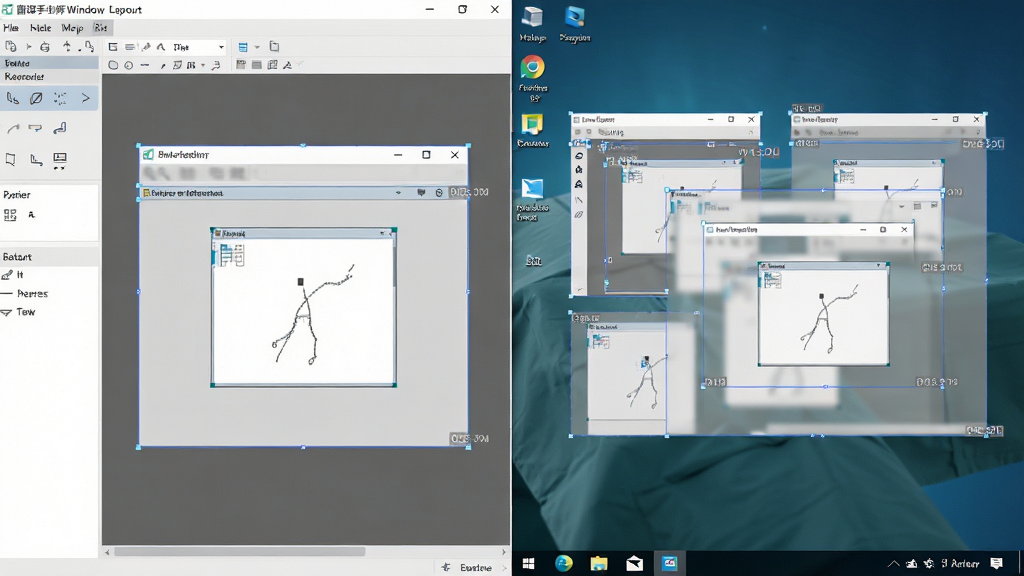
Task: Select the pen icon beside the font box
Action: coord(146,47)
